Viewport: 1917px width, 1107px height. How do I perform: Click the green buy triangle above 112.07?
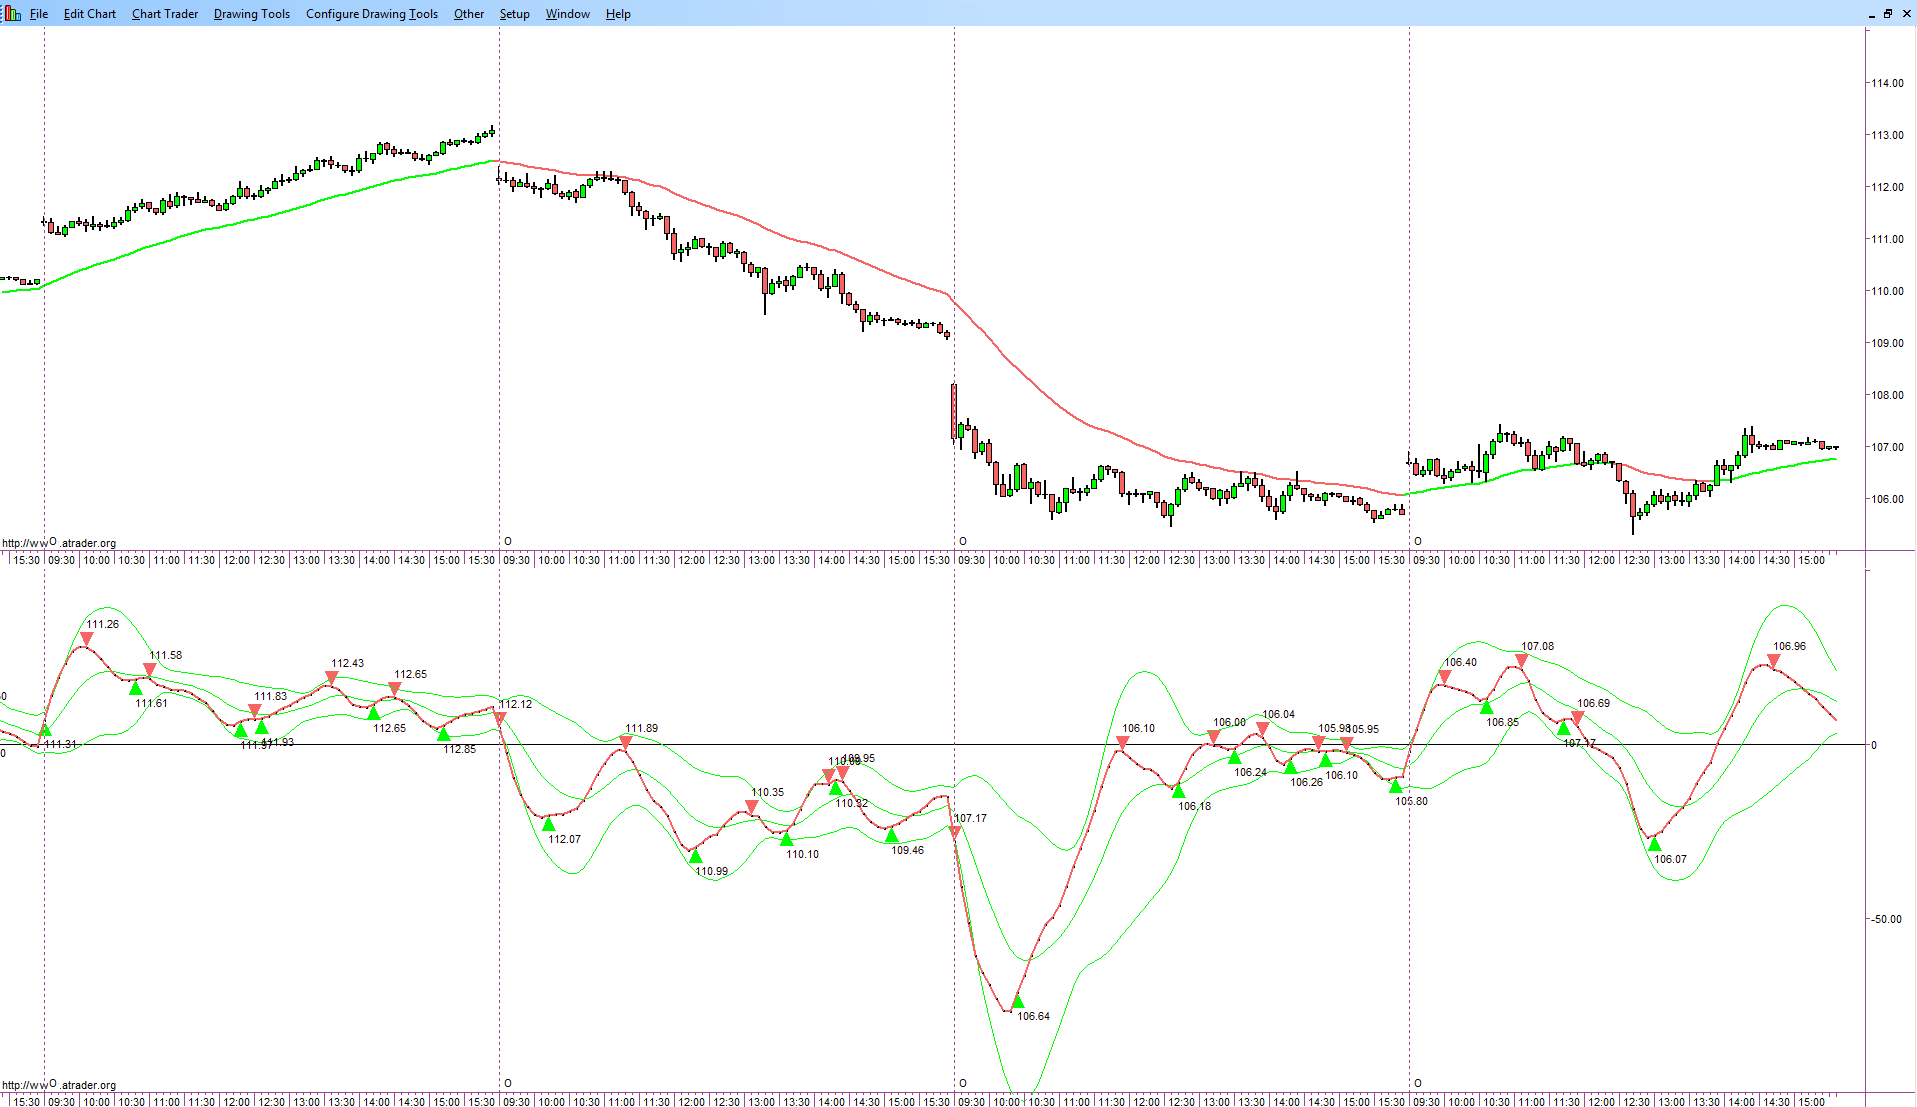tap(549, 824)
